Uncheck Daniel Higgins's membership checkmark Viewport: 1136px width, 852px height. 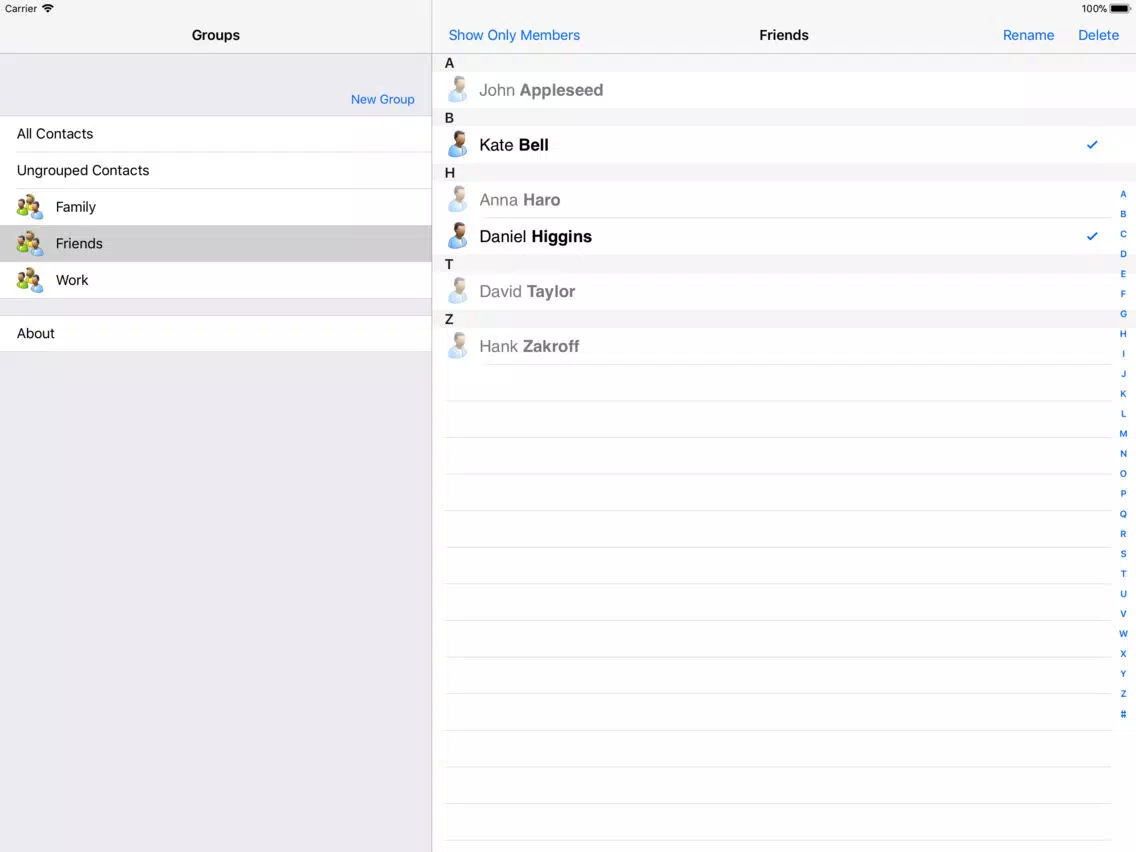[1092, 236]
